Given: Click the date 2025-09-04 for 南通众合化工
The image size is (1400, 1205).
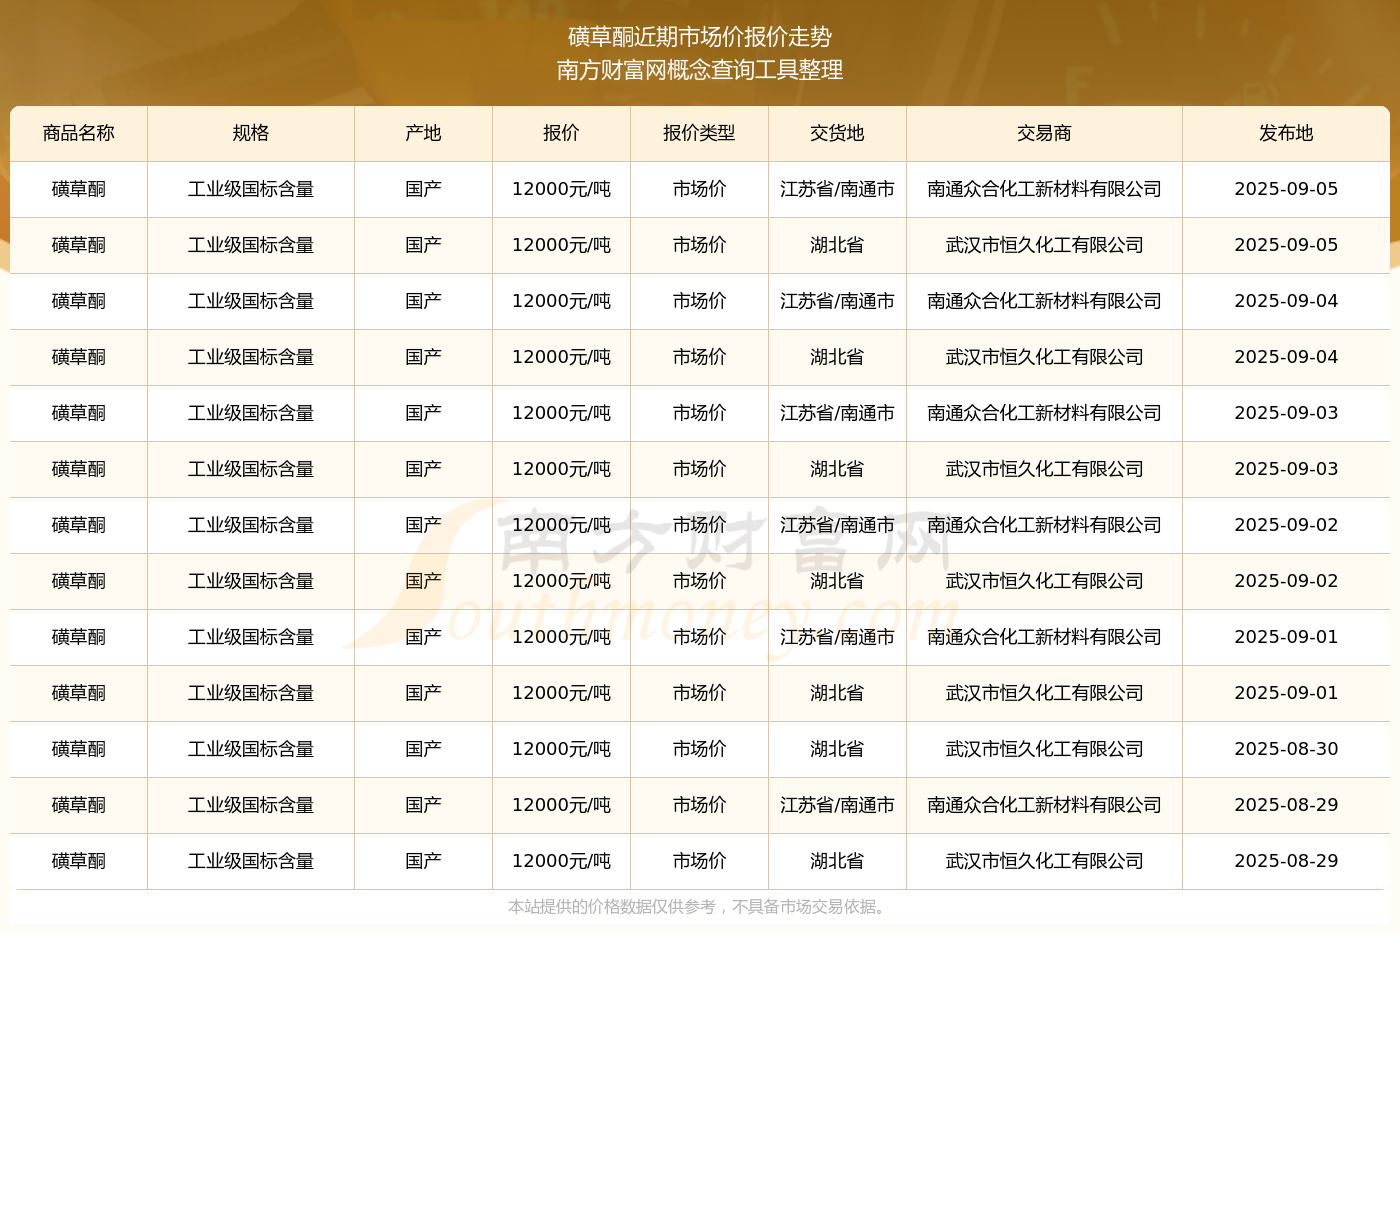Looking at the screenshot, I should pos(1286,301).
